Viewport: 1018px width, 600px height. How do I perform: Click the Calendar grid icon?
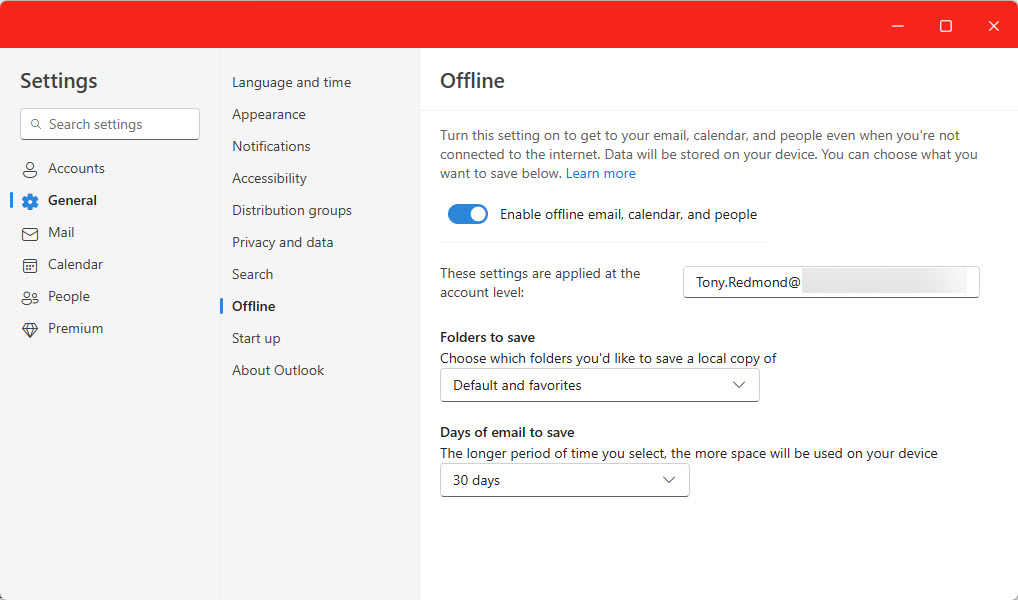pyautogui.click(x=30, y=265)
